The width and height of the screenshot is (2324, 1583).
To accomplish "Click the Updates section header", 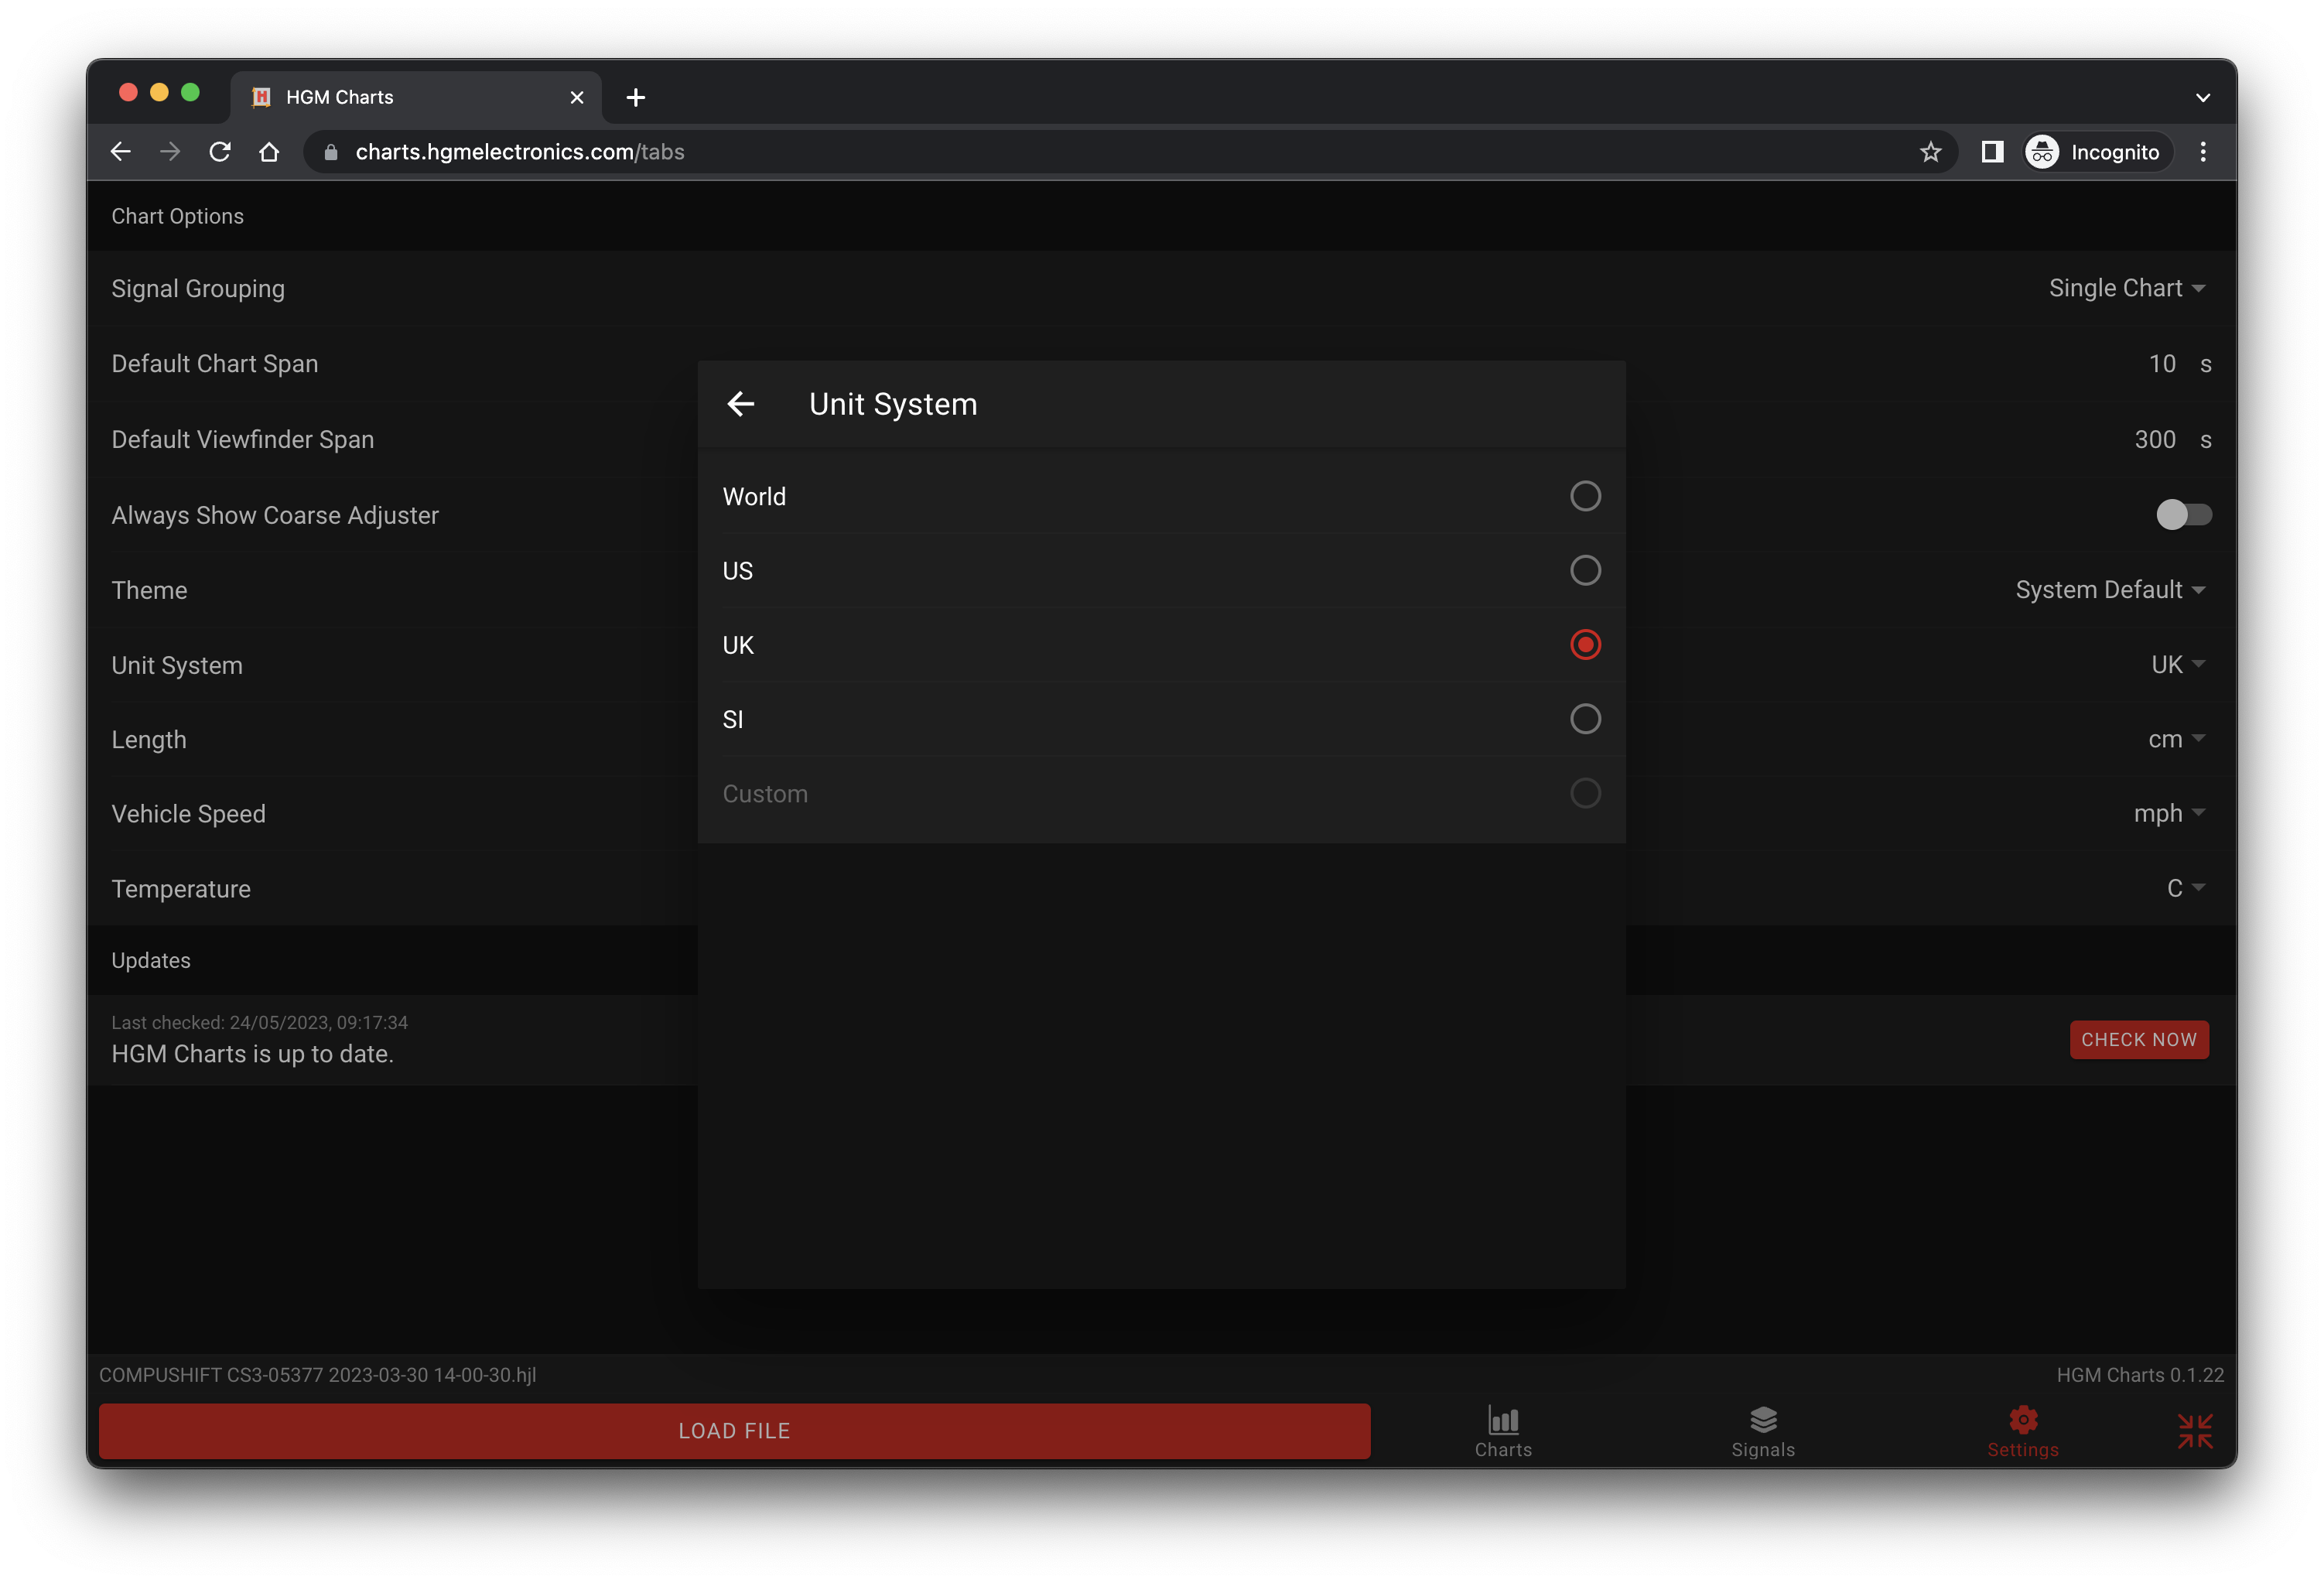I will [x=151, y=961].
